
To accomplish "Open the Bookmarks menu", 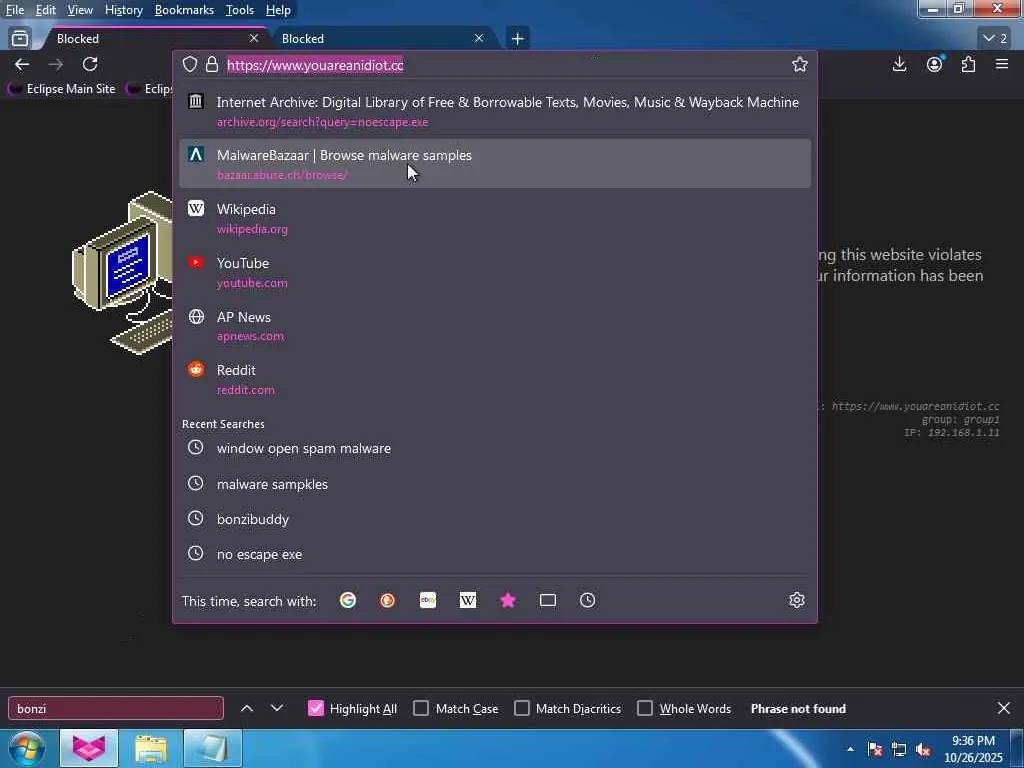I will tap(184, 10).
